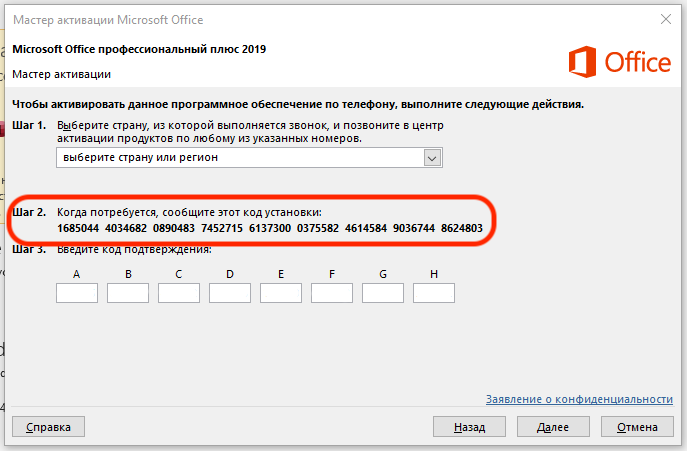
Task: Select confirmation code field D
Action: 229,293
